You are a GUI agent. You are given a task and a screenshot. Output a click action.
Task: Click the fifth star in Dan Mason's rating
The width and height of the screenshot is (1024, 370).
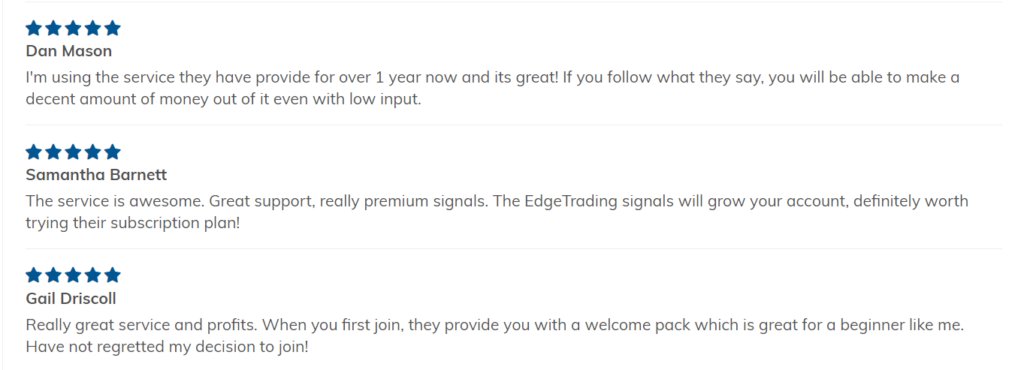click(112, 28)
